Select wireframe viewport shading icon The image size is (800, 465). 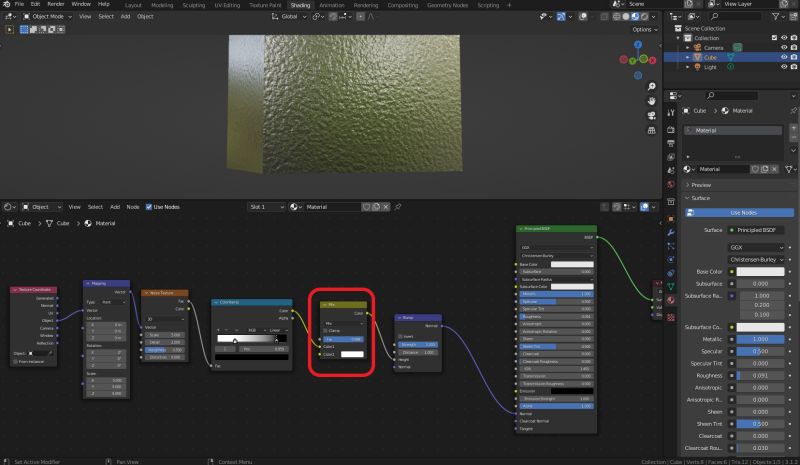[617, 16]
